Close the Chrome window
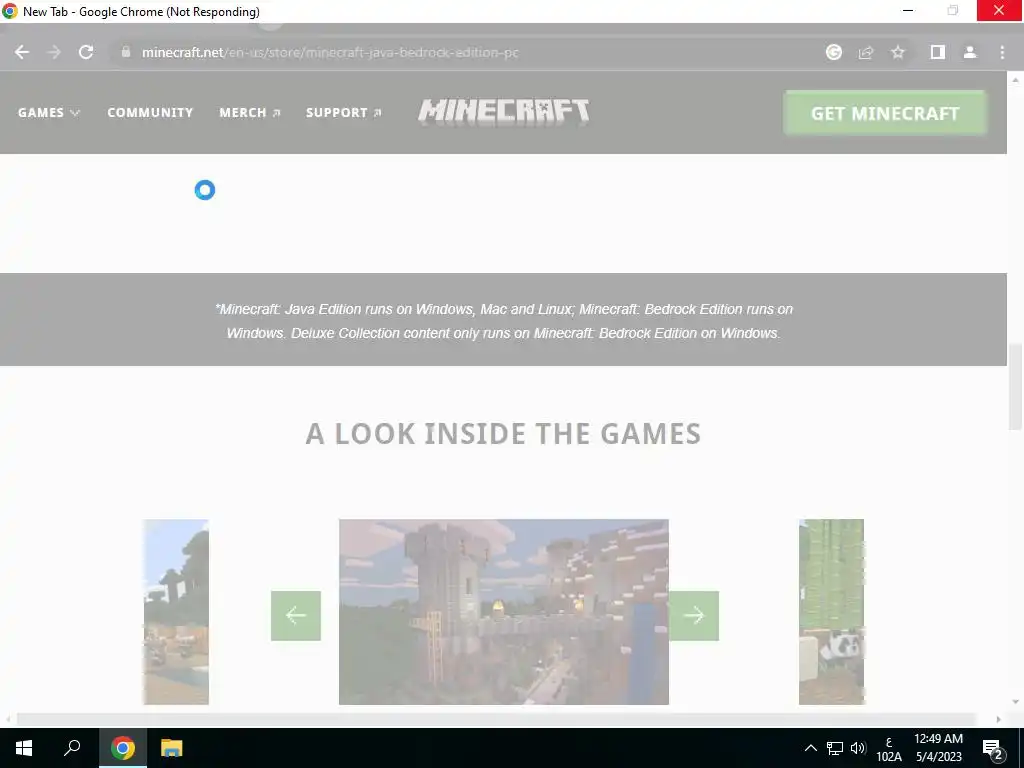This screenshot has height=768, width=1024. pyautogui.click(x=999, y=10)
